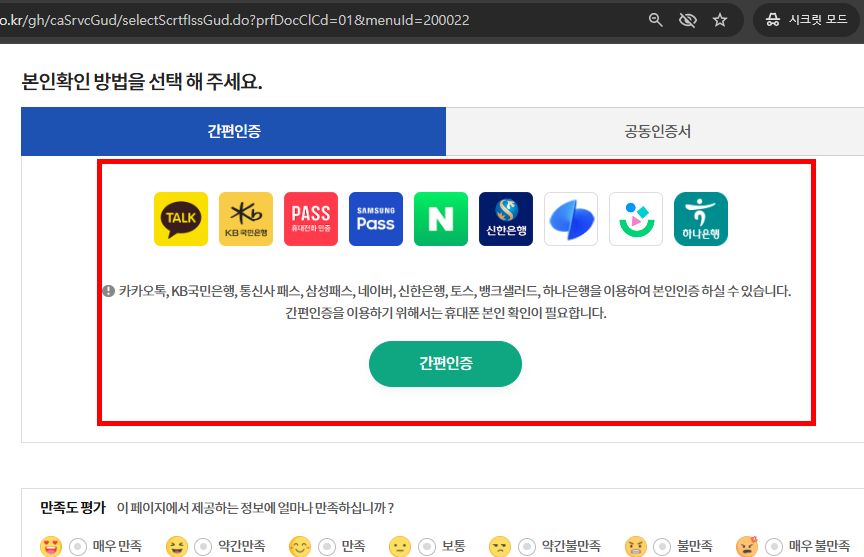Open the browser zoom magnifier icon
This screenshot has width=864, height=557.
655,20
